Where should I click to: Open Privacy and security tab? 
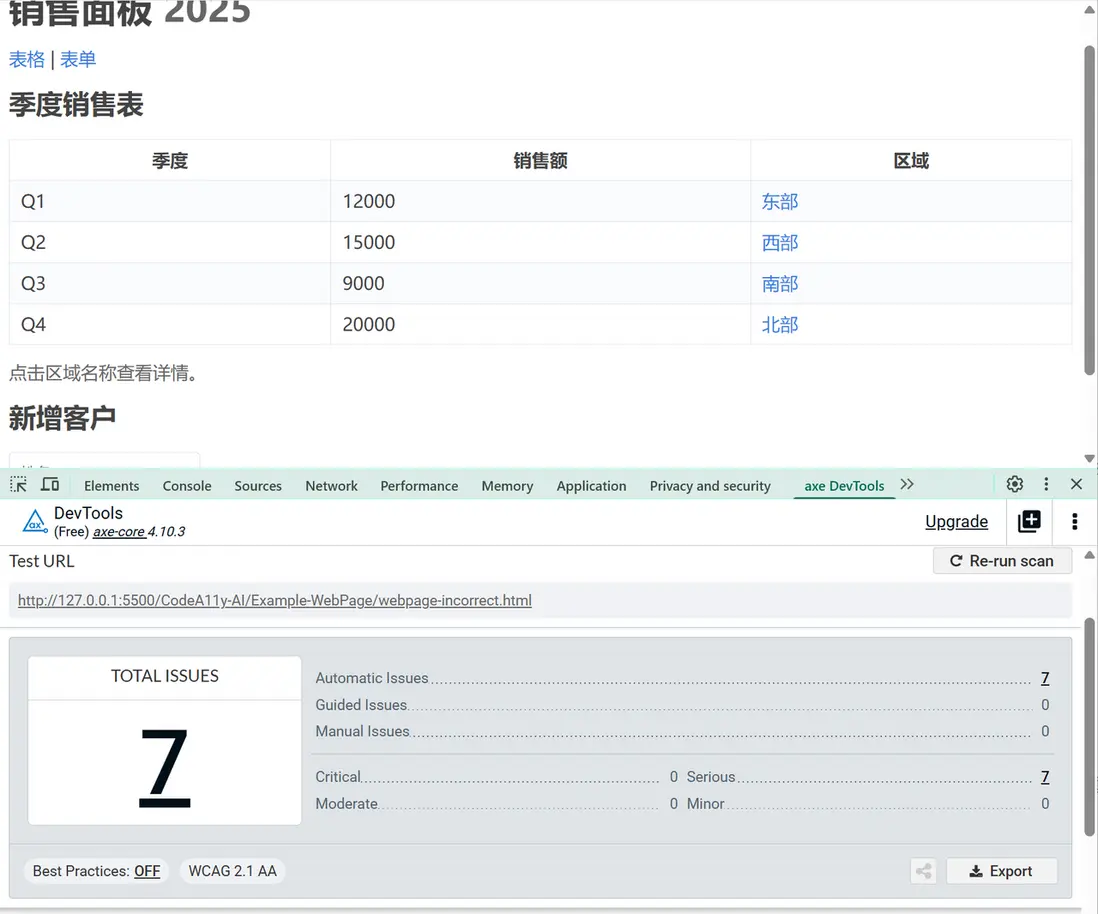(x=710, y=485)
